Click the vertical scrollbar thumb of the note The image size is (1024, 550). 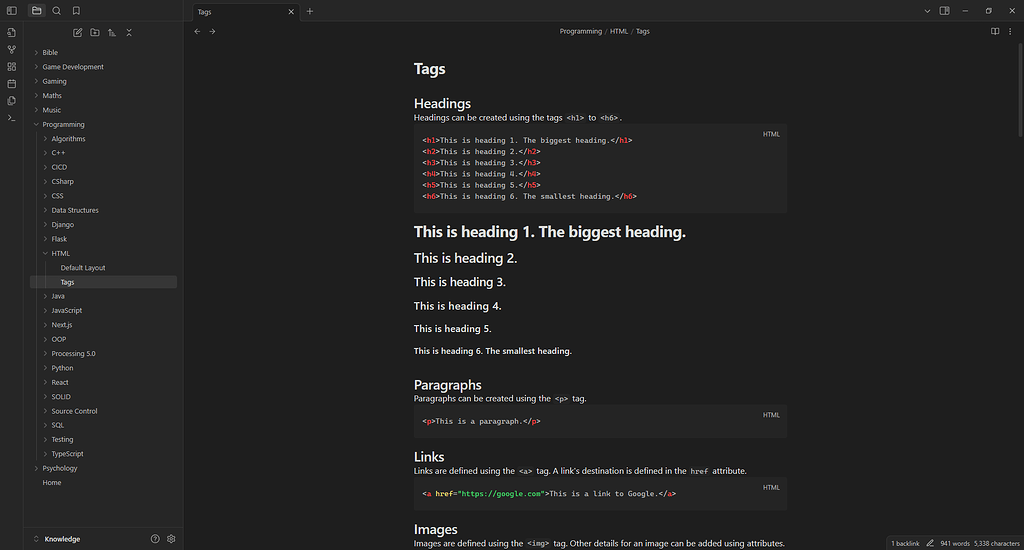(x=1020, y=90)
